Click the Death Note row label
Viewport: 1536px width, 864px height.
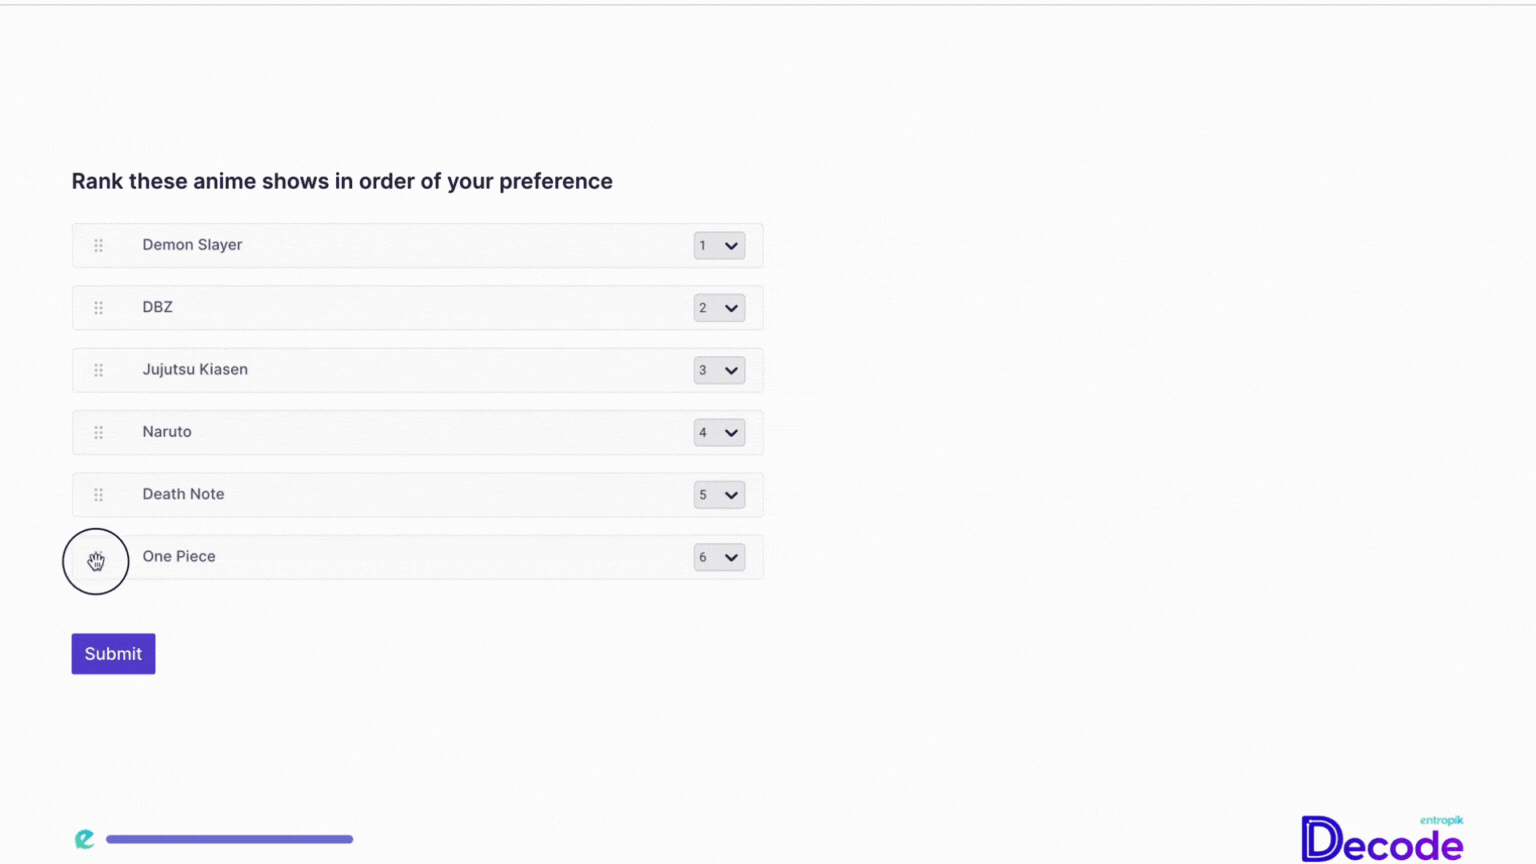183,494
